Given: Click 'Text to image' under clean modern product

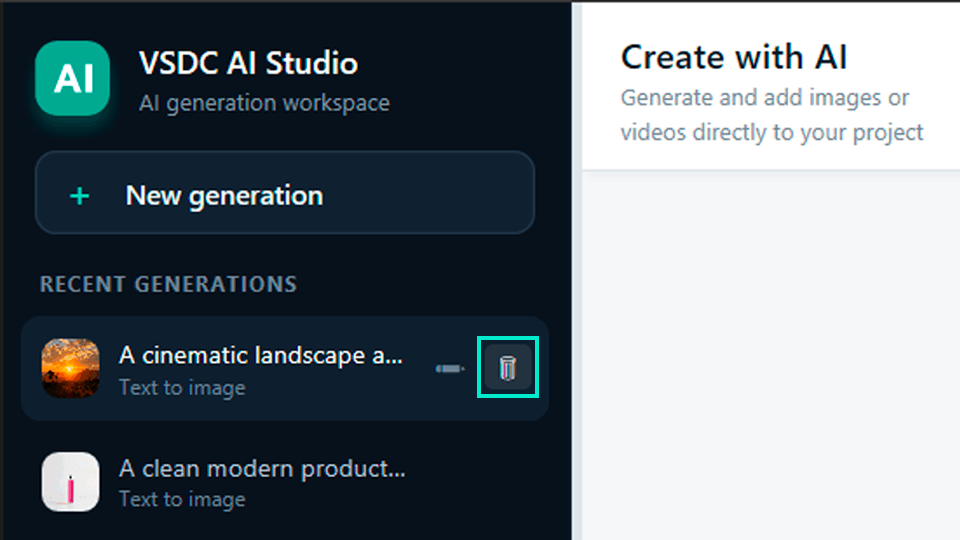Looking at the screenshot, I should (182, 500).
